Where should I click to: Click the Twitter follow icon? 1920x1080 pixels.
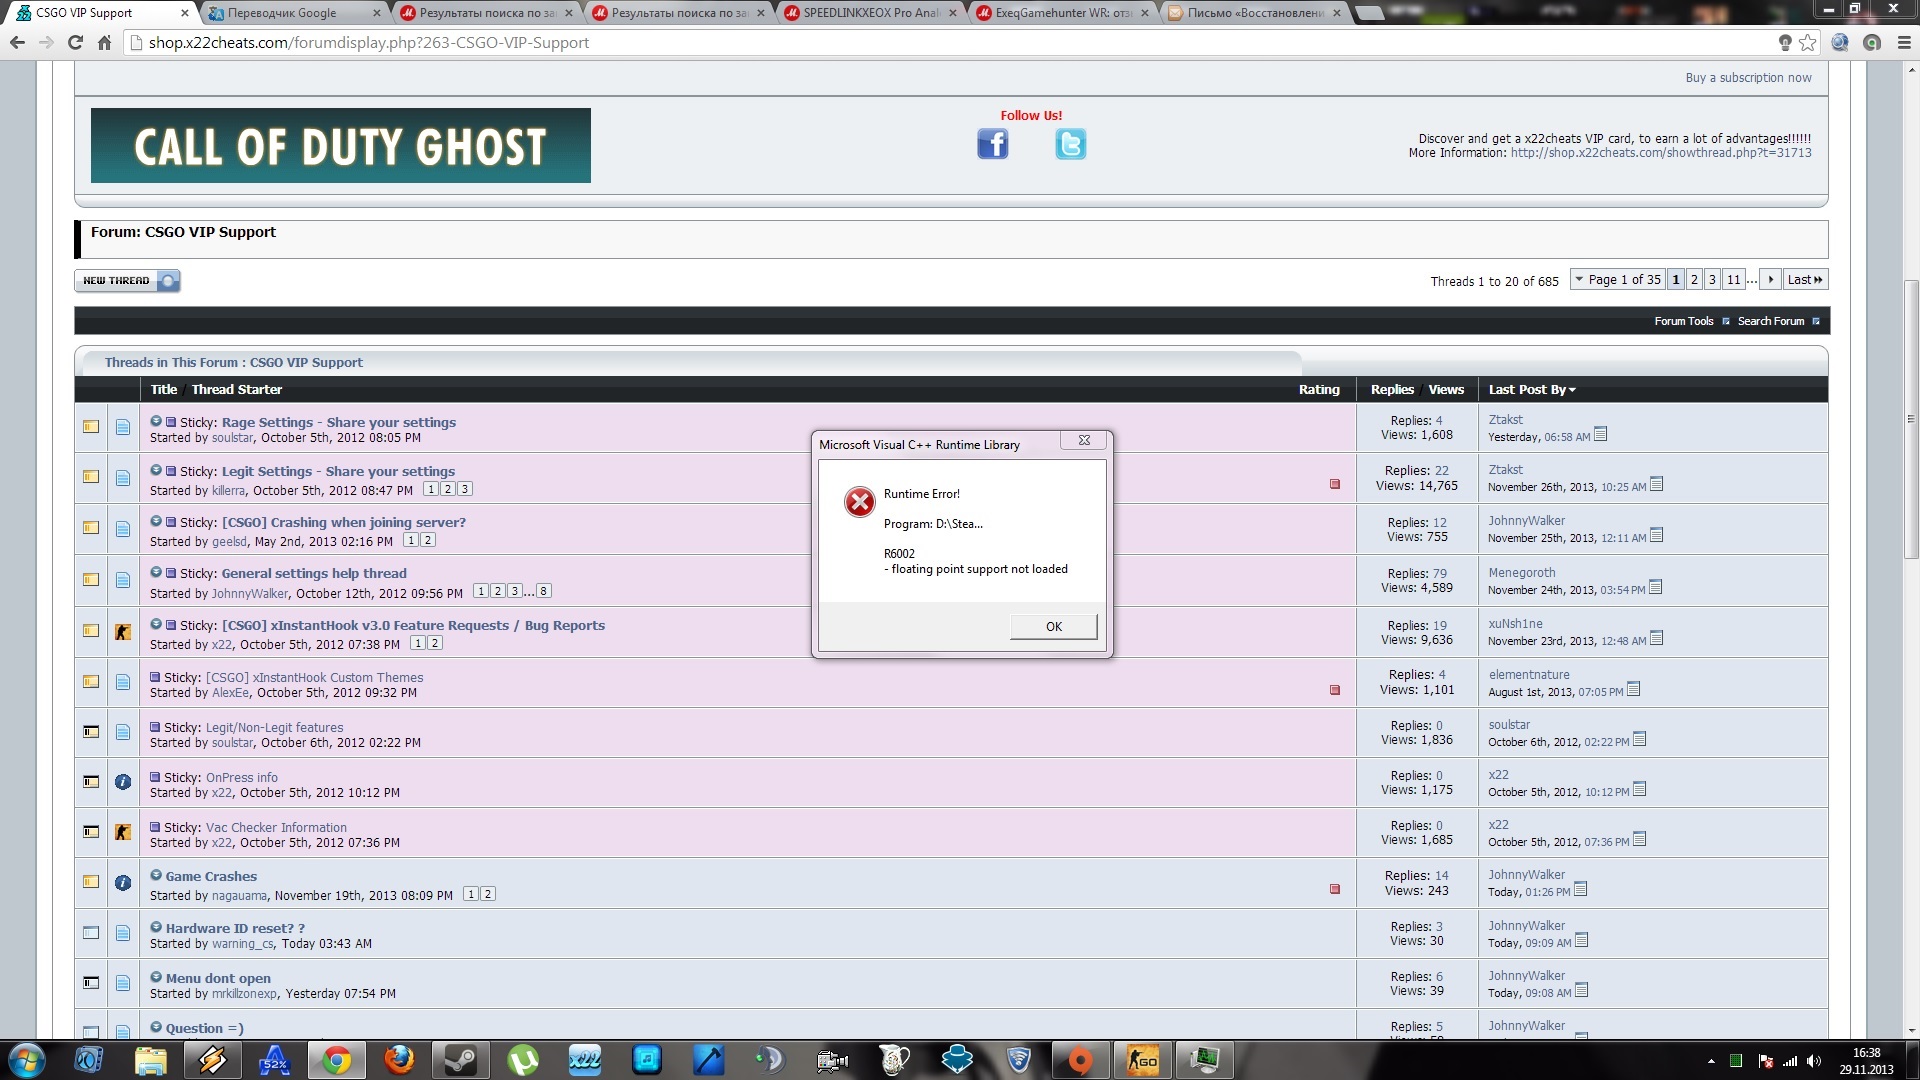[1070, 145]
